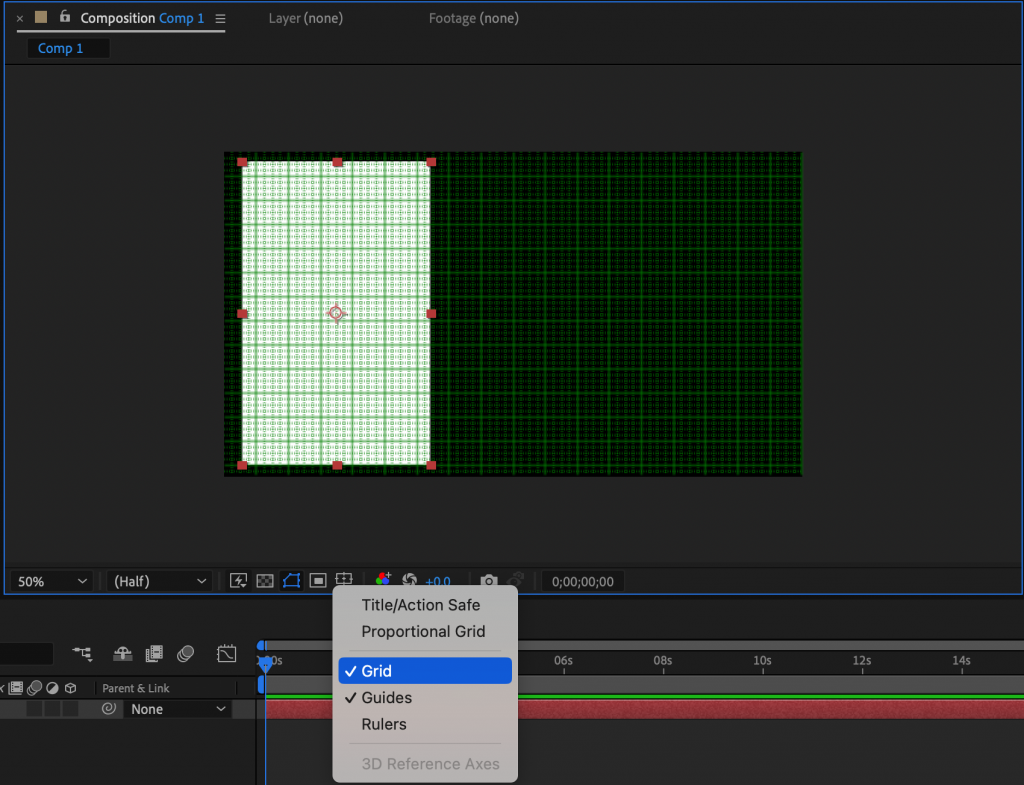Enable Motion Blur for the composition
The height and width of the screenshot is (785, 1024).
186,654
